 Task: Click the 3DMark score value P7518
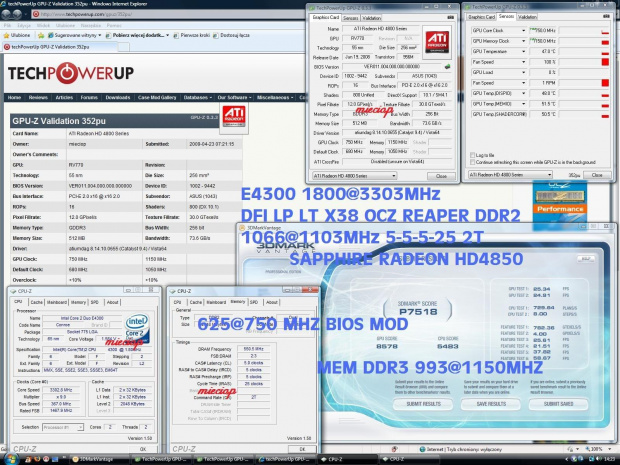click(x=418, y=312)
